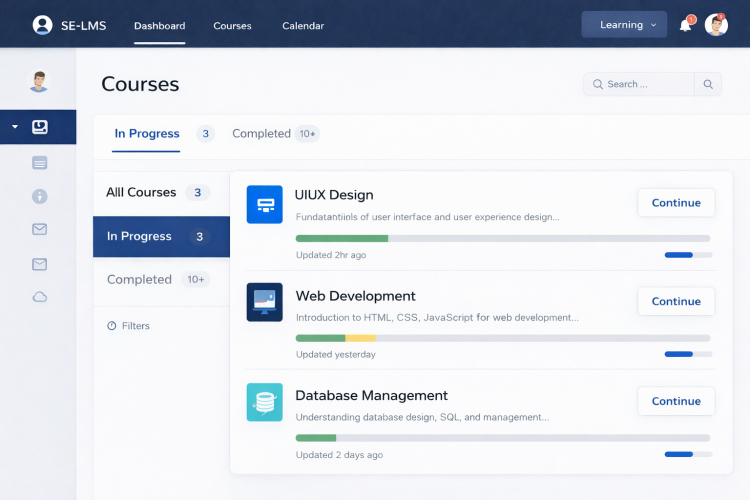Click the 10+ badge beside top Completed tab

click(x=307, y=133)
